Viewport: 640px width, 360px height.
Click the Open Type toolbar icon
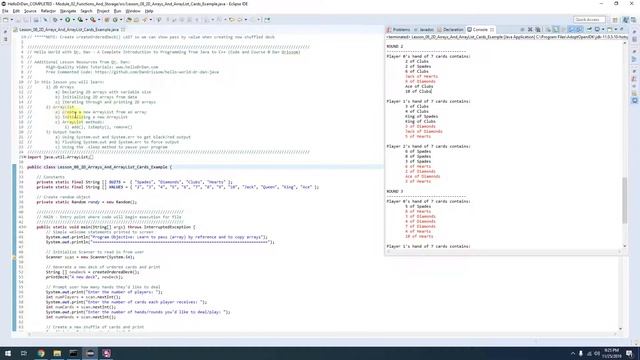pos(129,20)
